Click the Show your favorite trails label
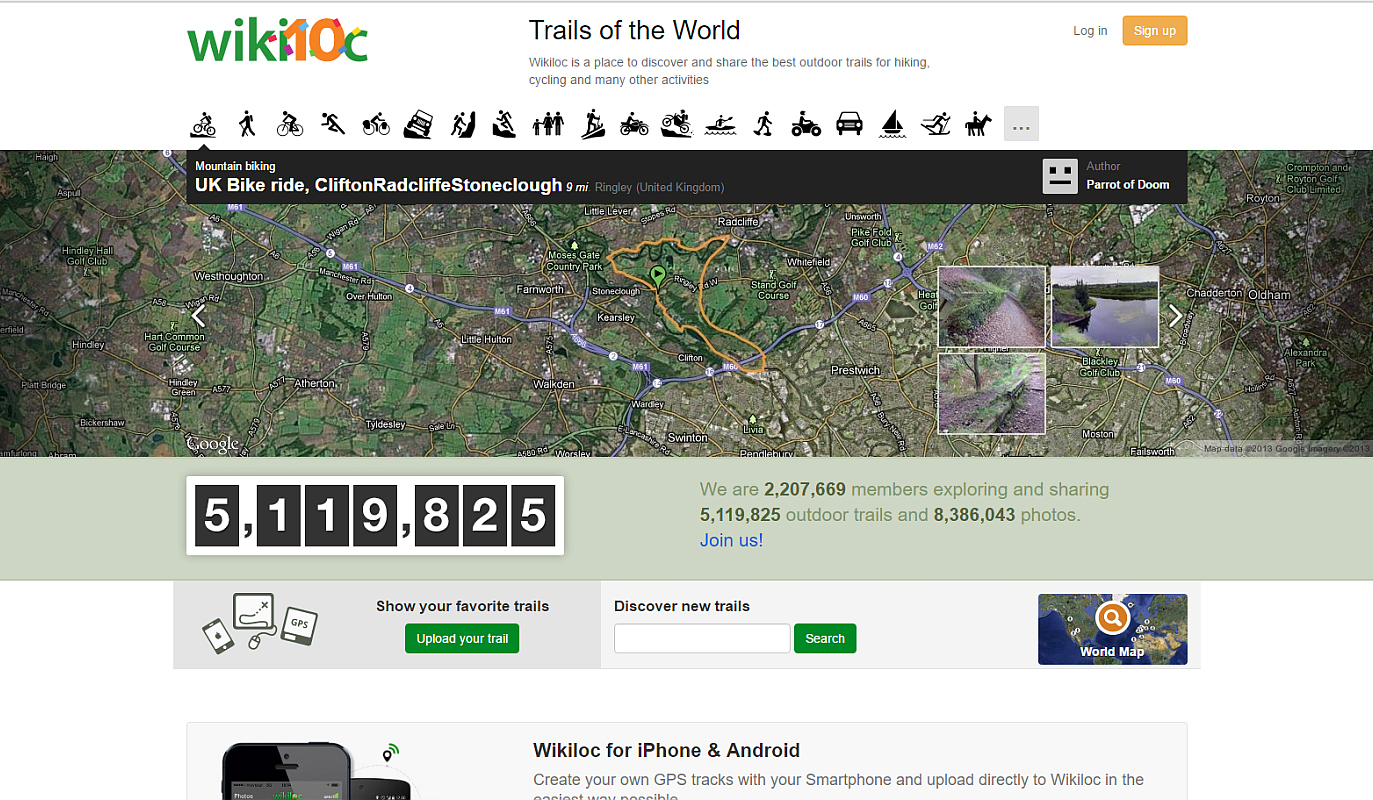The image size is (1373, 800). (x=462, y=606)
